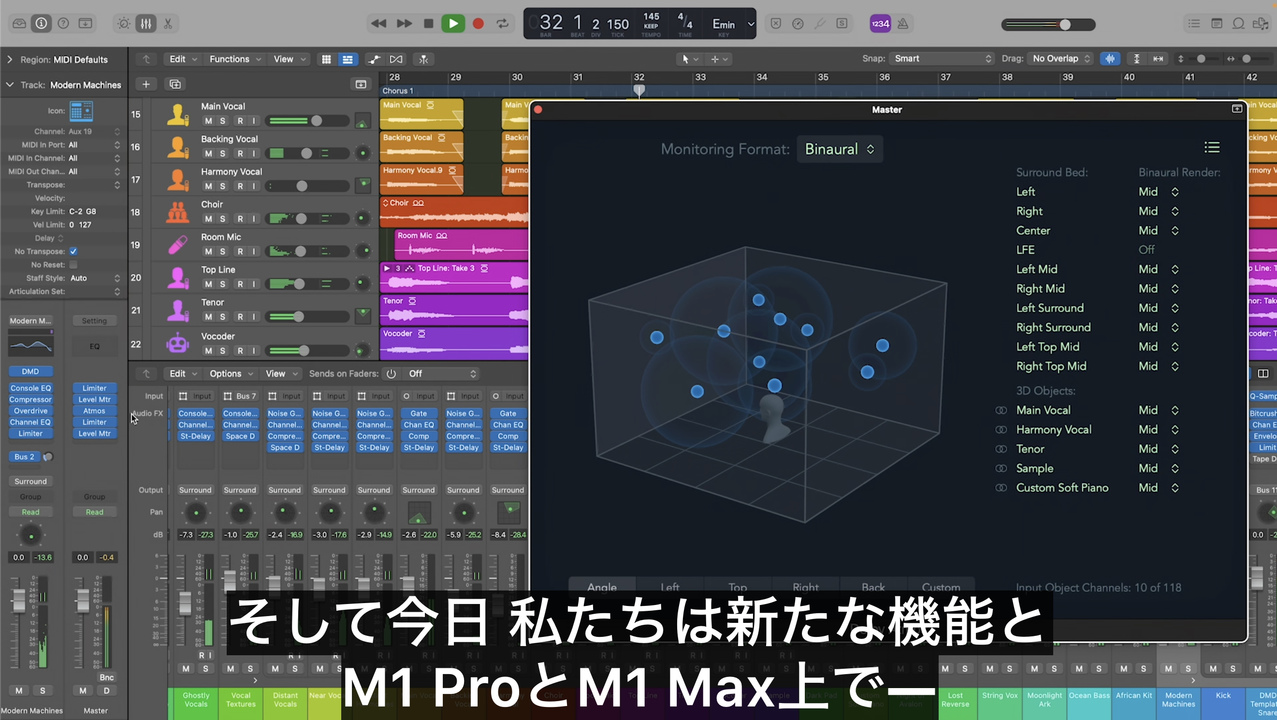Toggle the purple Count-in 1234 button
This screenshot has height=720, width=1277.
[x=880, y=23]
